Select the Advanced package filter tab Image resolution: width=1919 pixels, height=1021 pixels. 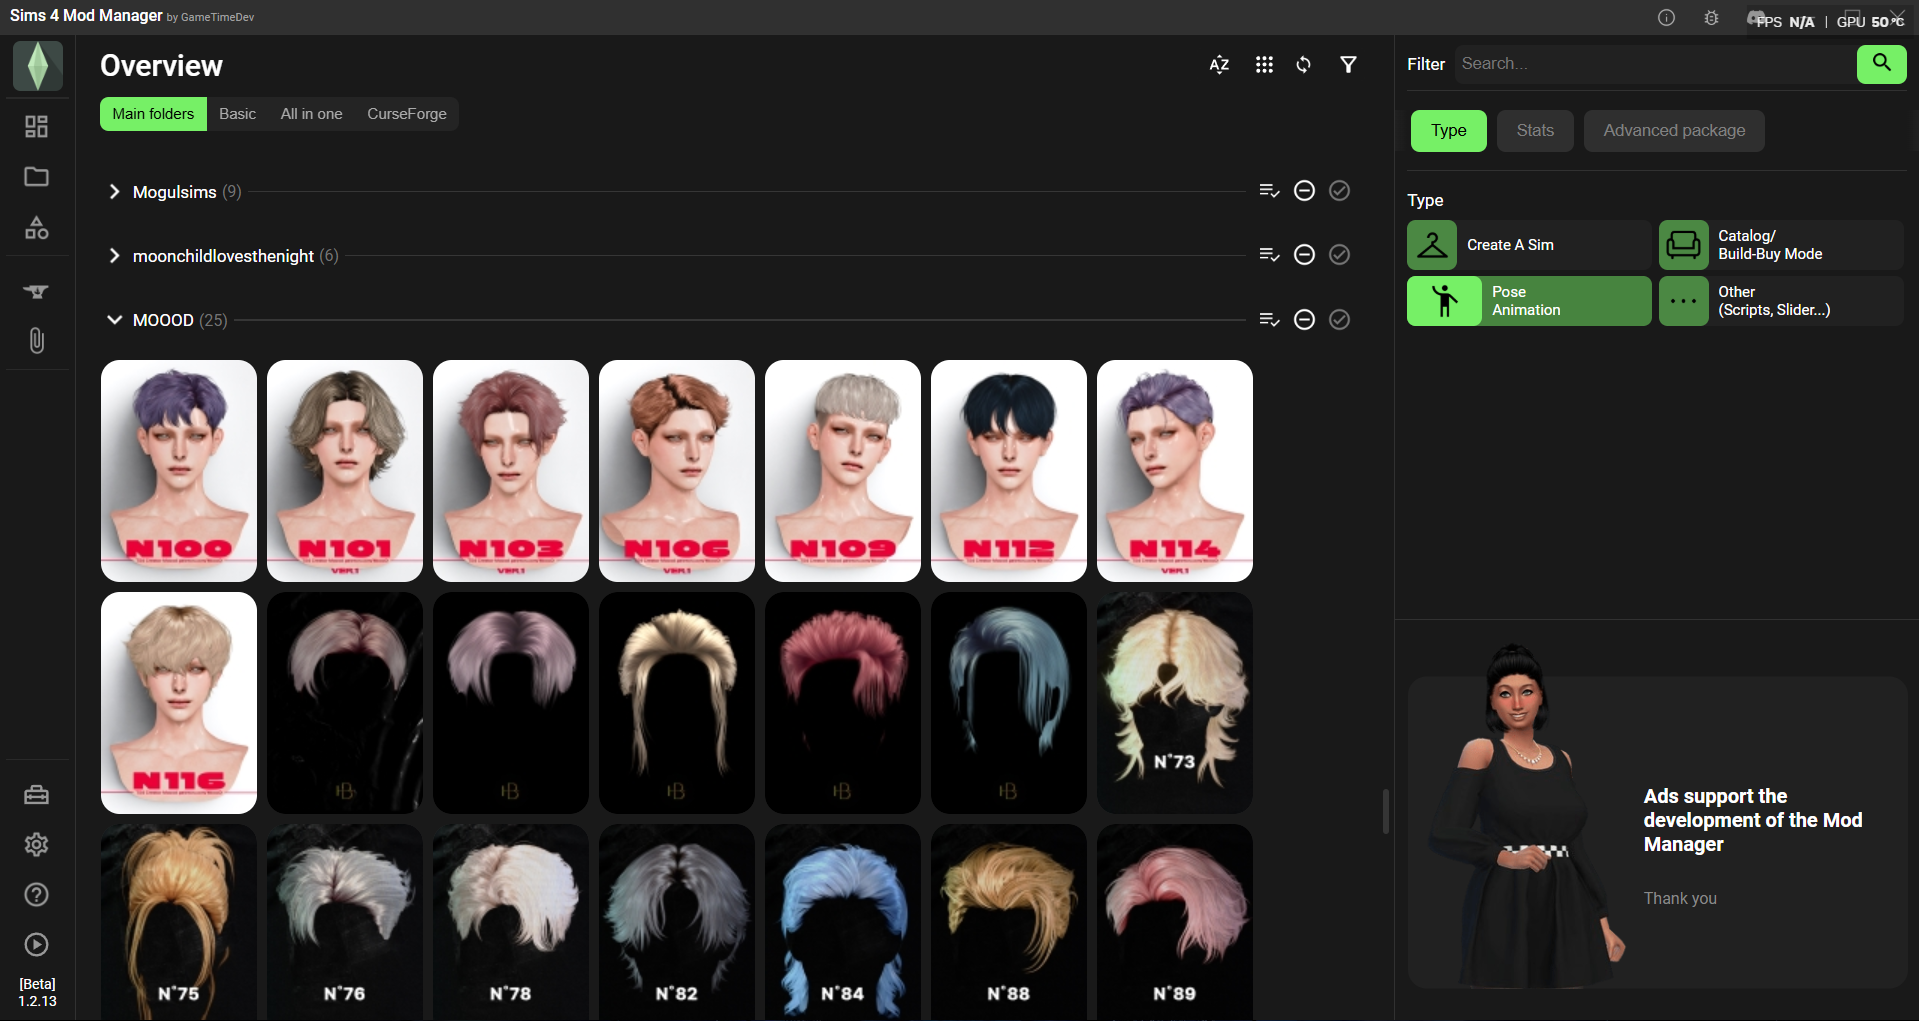point(1674,131)
